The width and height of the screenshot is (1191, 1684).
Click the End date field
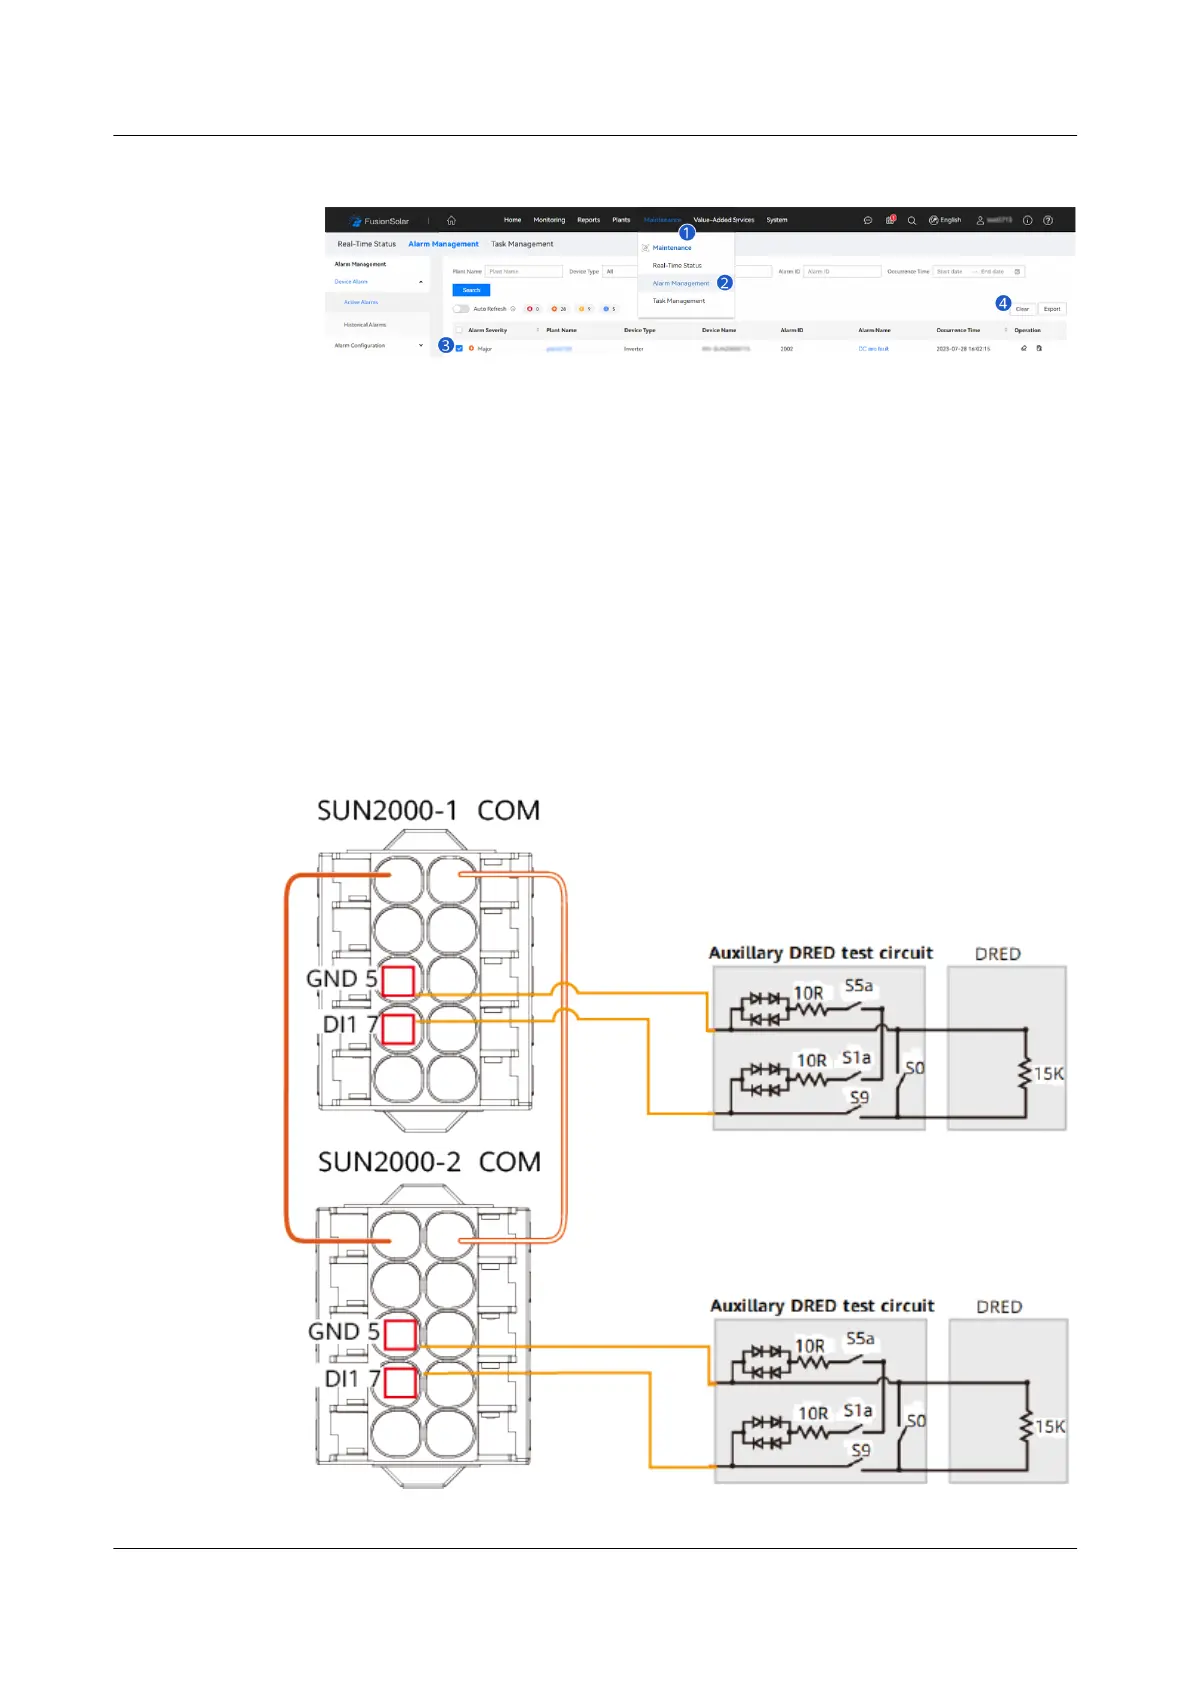click(993, 271)
